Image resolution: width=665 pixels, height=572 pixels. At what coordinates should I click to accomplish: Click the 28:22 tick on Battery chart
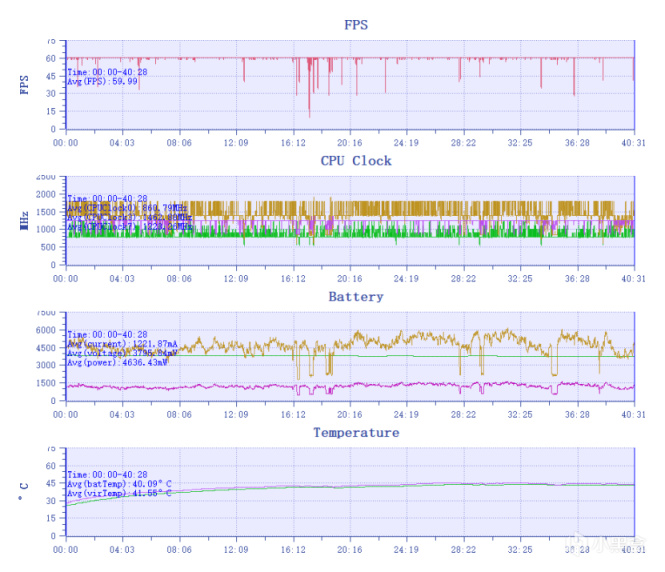point(463,414)
